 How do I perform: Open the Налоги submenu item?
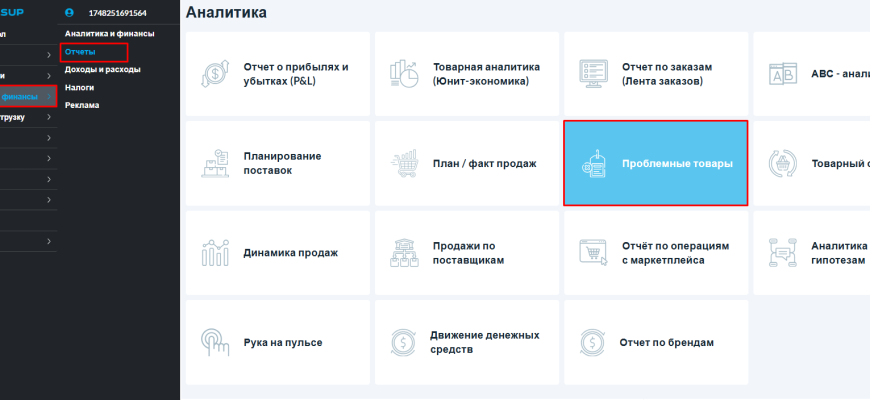(80, 87)
